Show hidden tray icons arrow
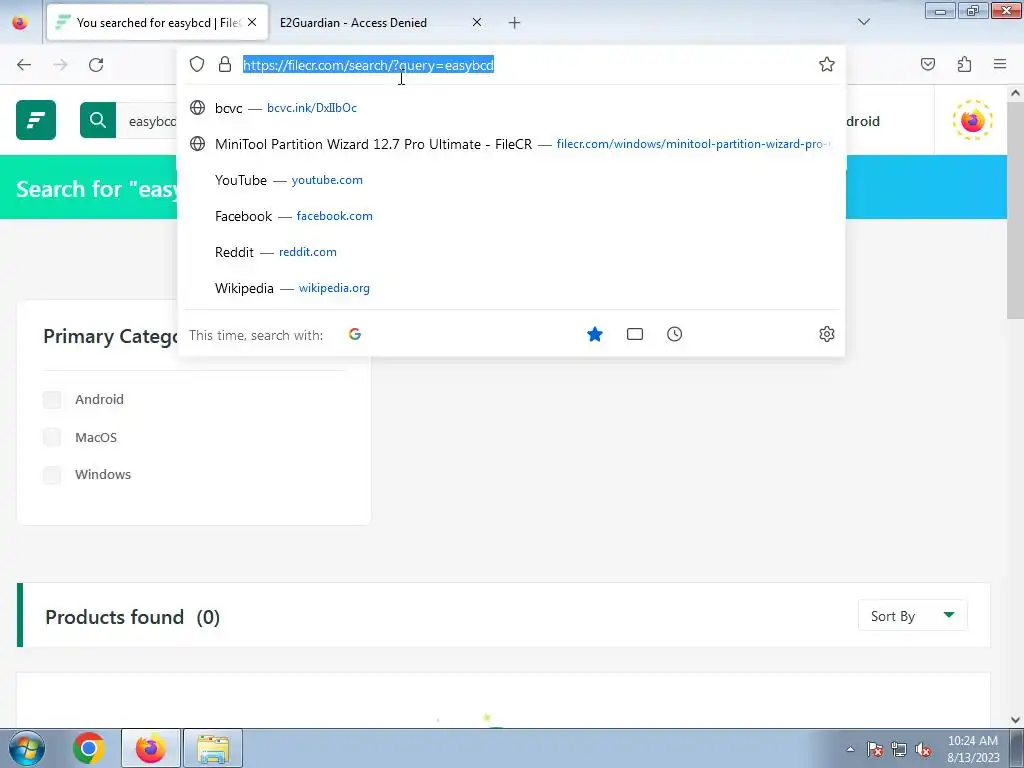 coord(850,749)
